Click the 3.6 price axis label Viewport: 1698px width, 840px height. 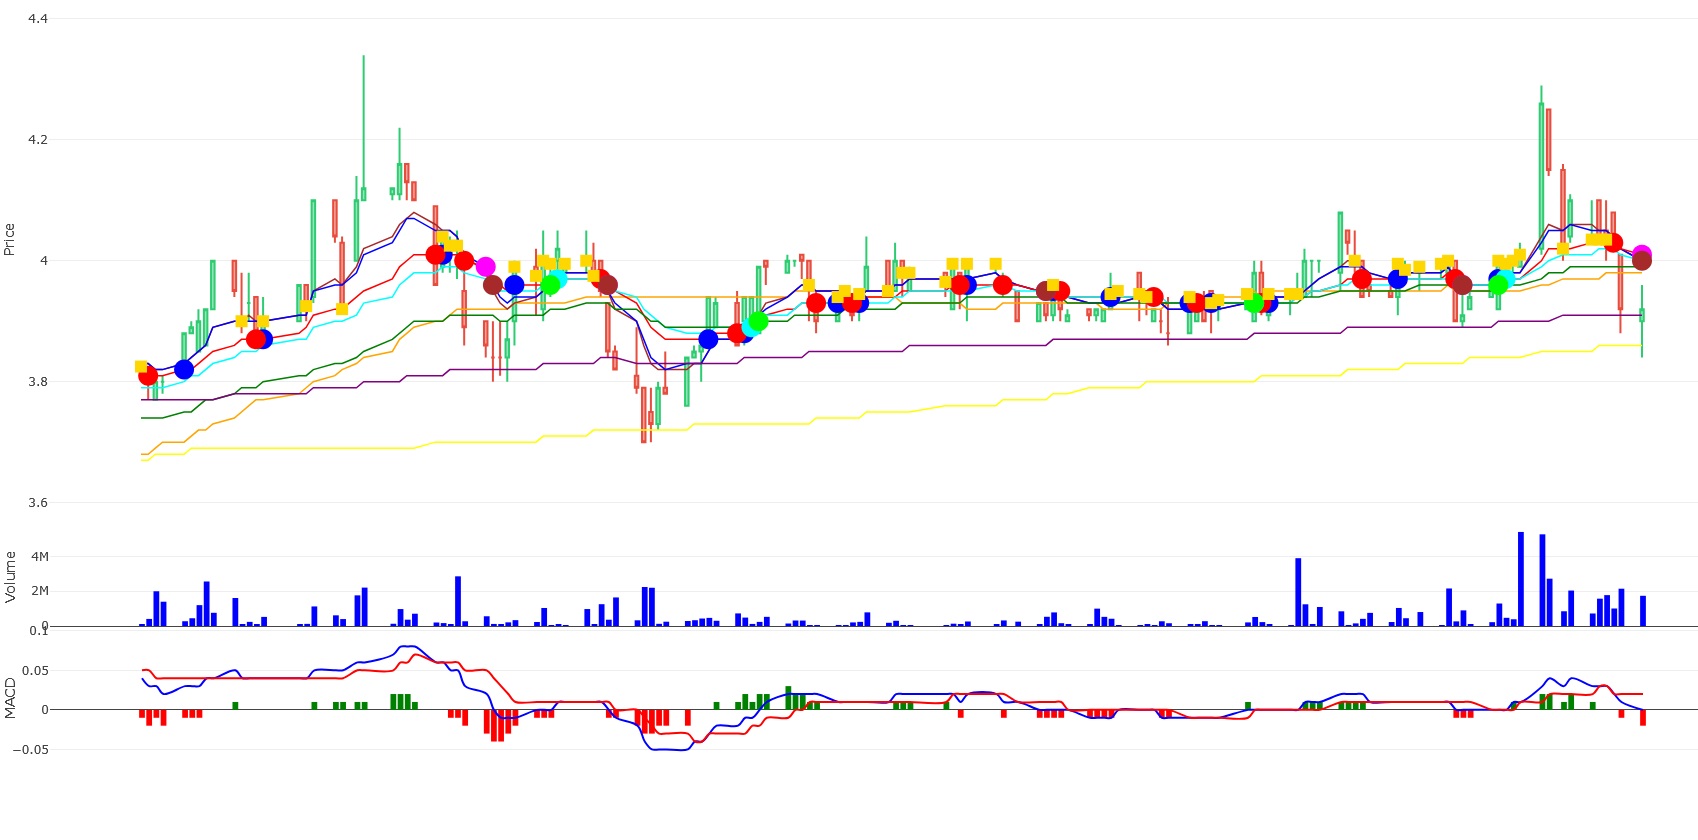[38, 503]
